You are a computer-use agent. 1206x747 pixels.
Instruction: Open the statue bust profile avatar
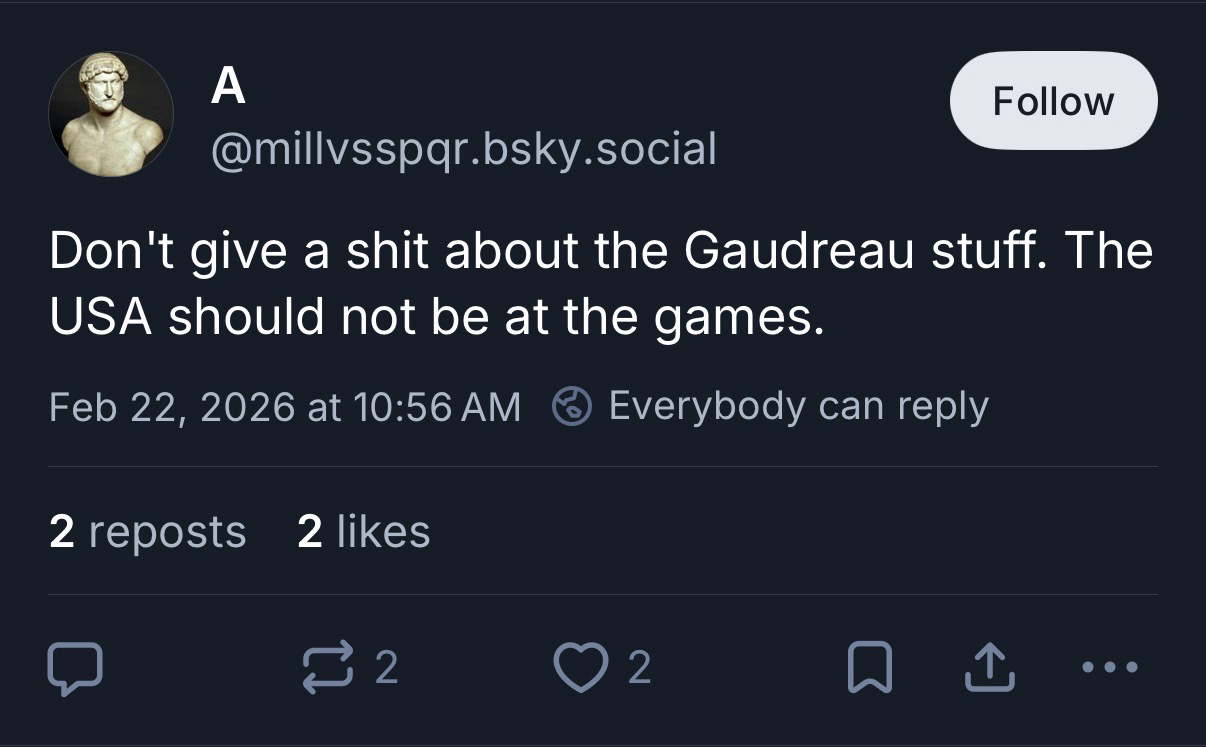[110, 115]
